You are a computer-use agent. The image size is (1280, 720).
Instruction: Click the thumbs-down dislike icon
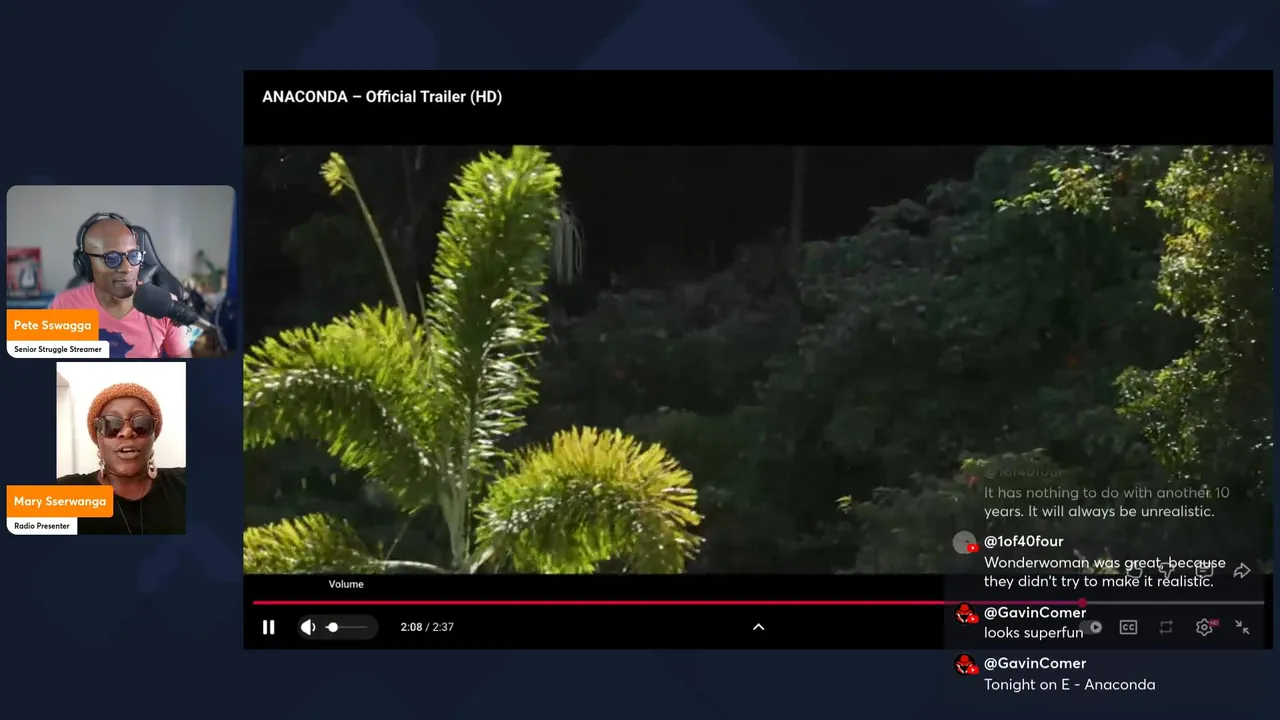pos(1168,571)
